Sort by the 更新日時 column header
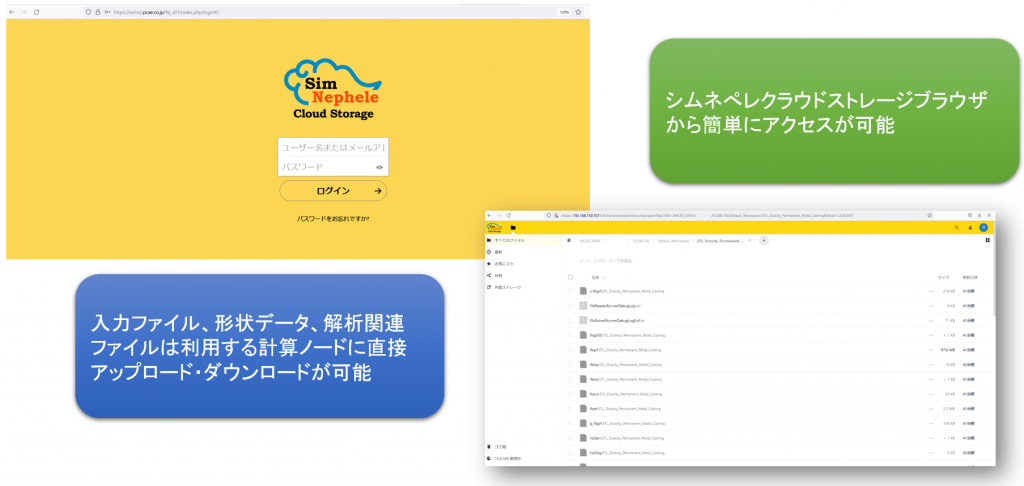The height and width of the screenshot is (486, 1024). coord(970,277)
